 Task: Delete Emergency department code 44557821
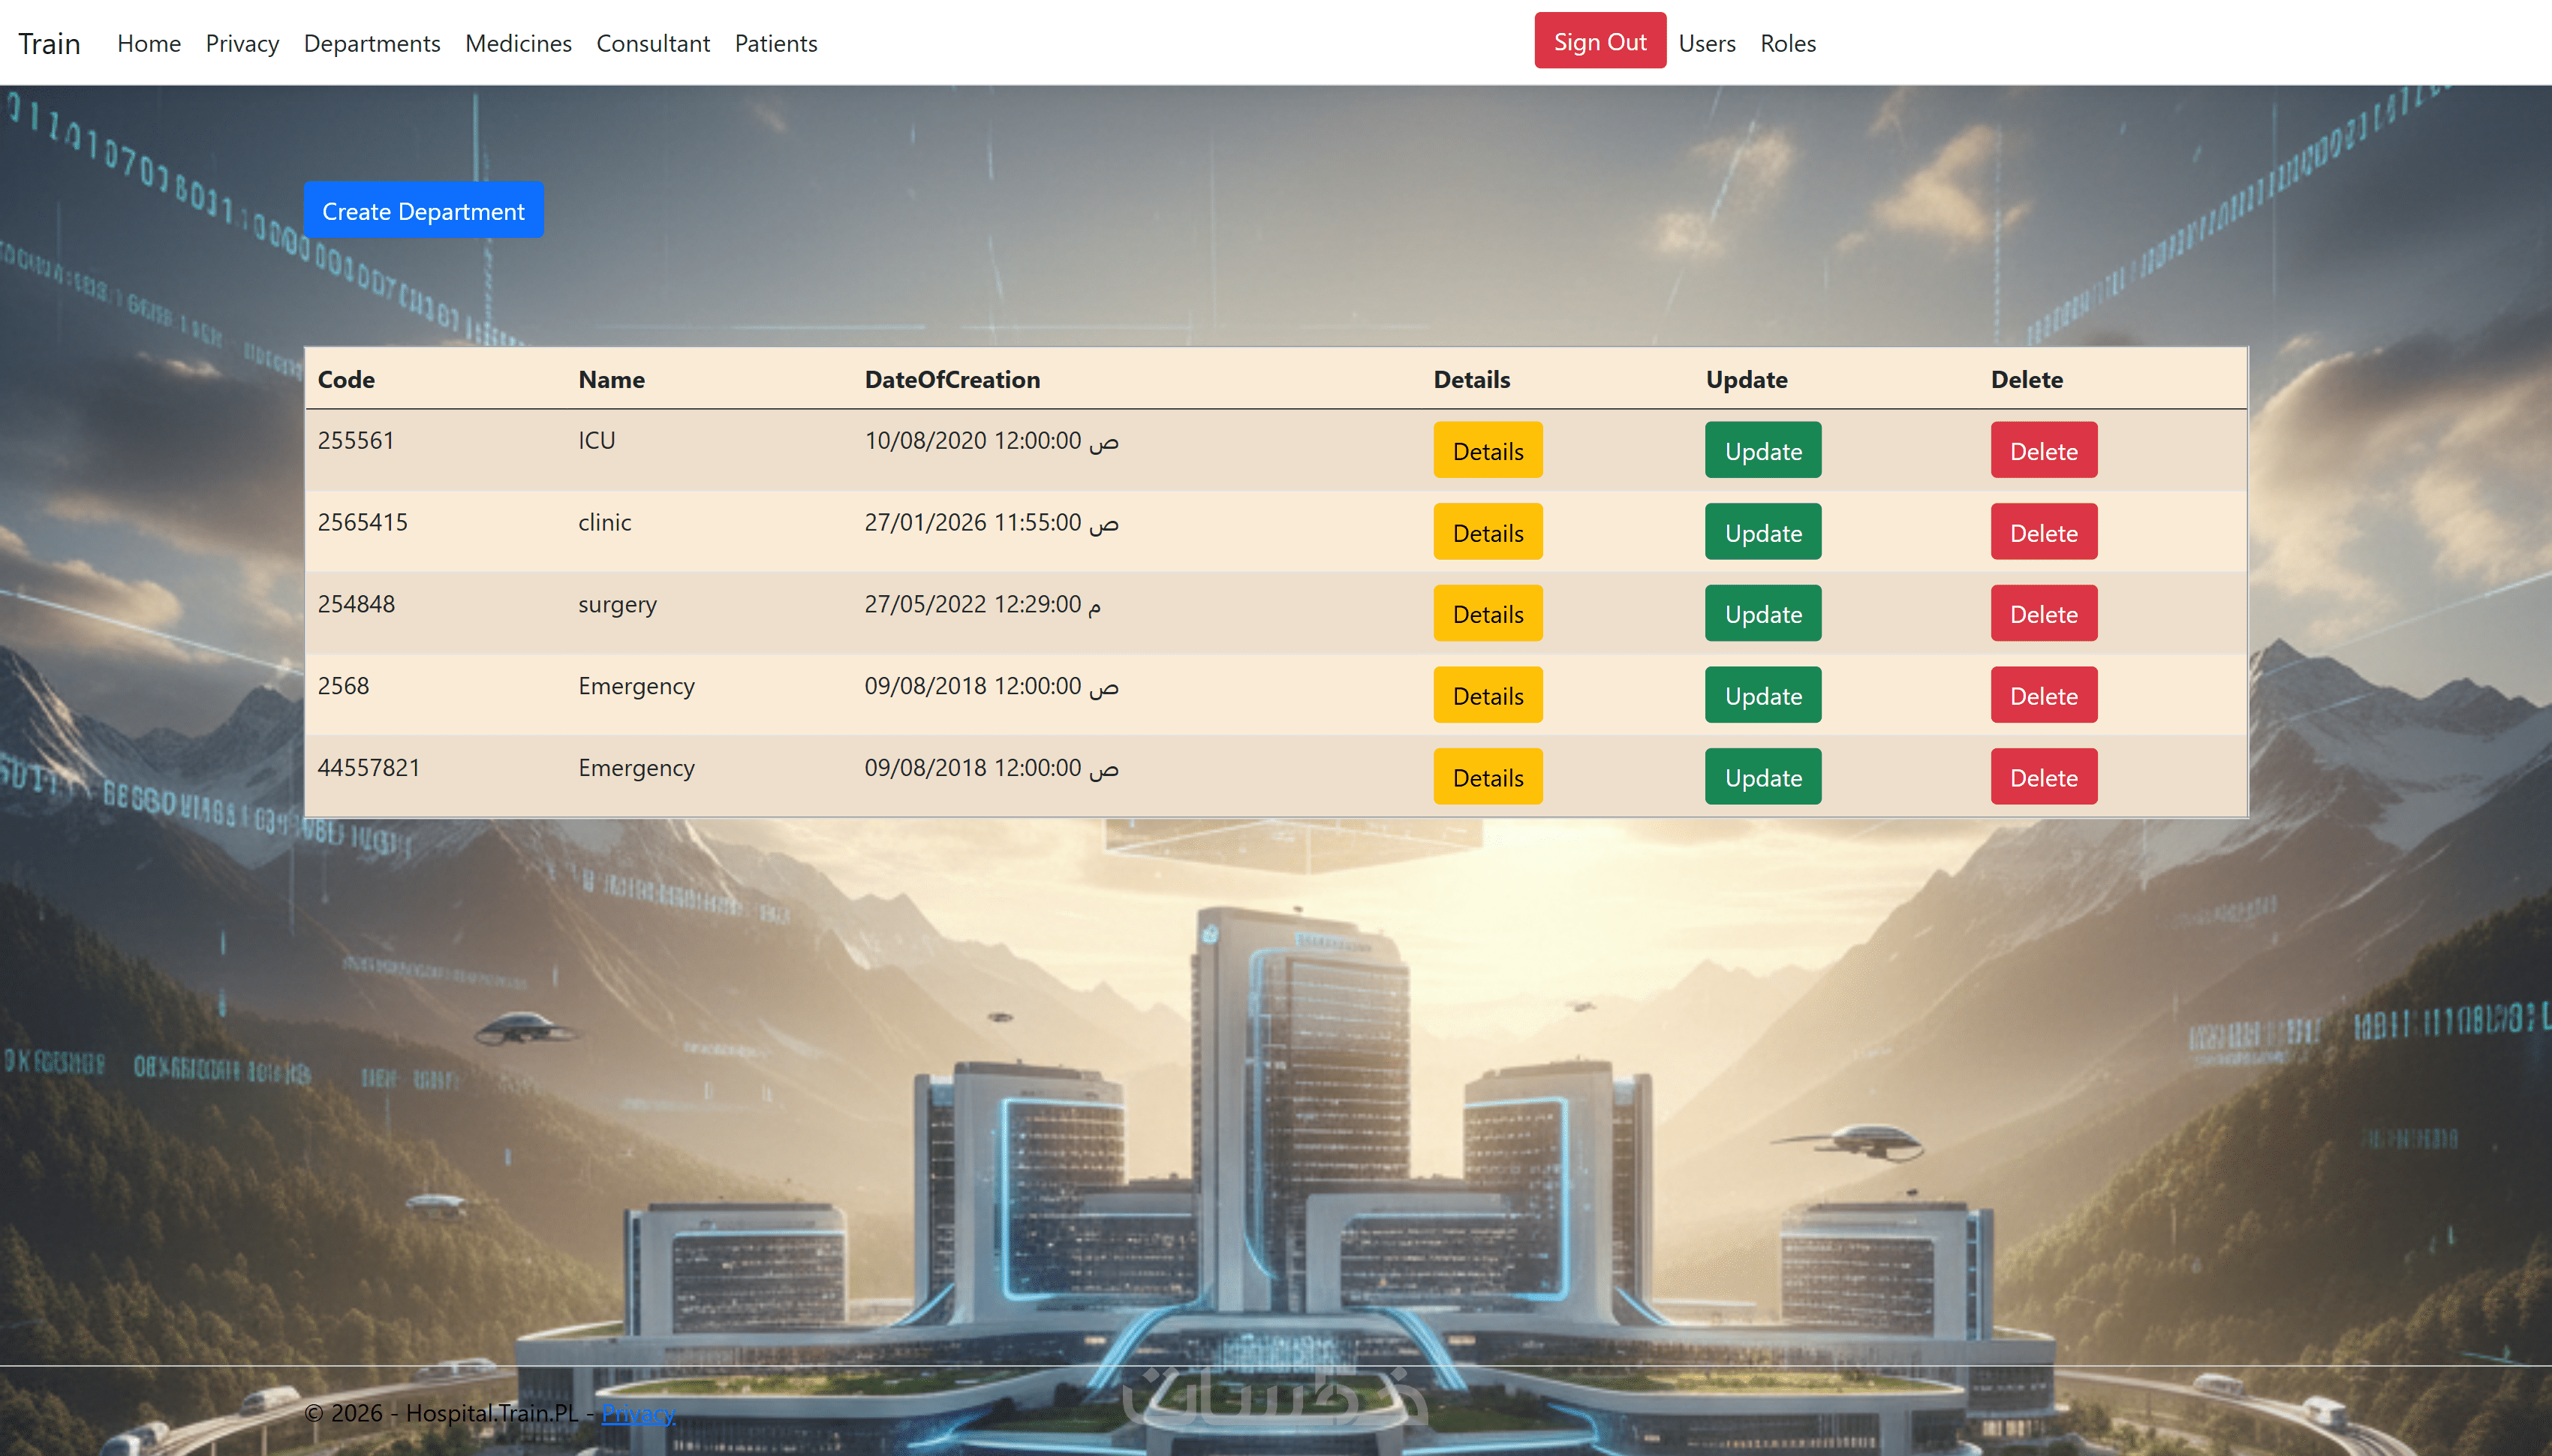tap(2044, 778)
